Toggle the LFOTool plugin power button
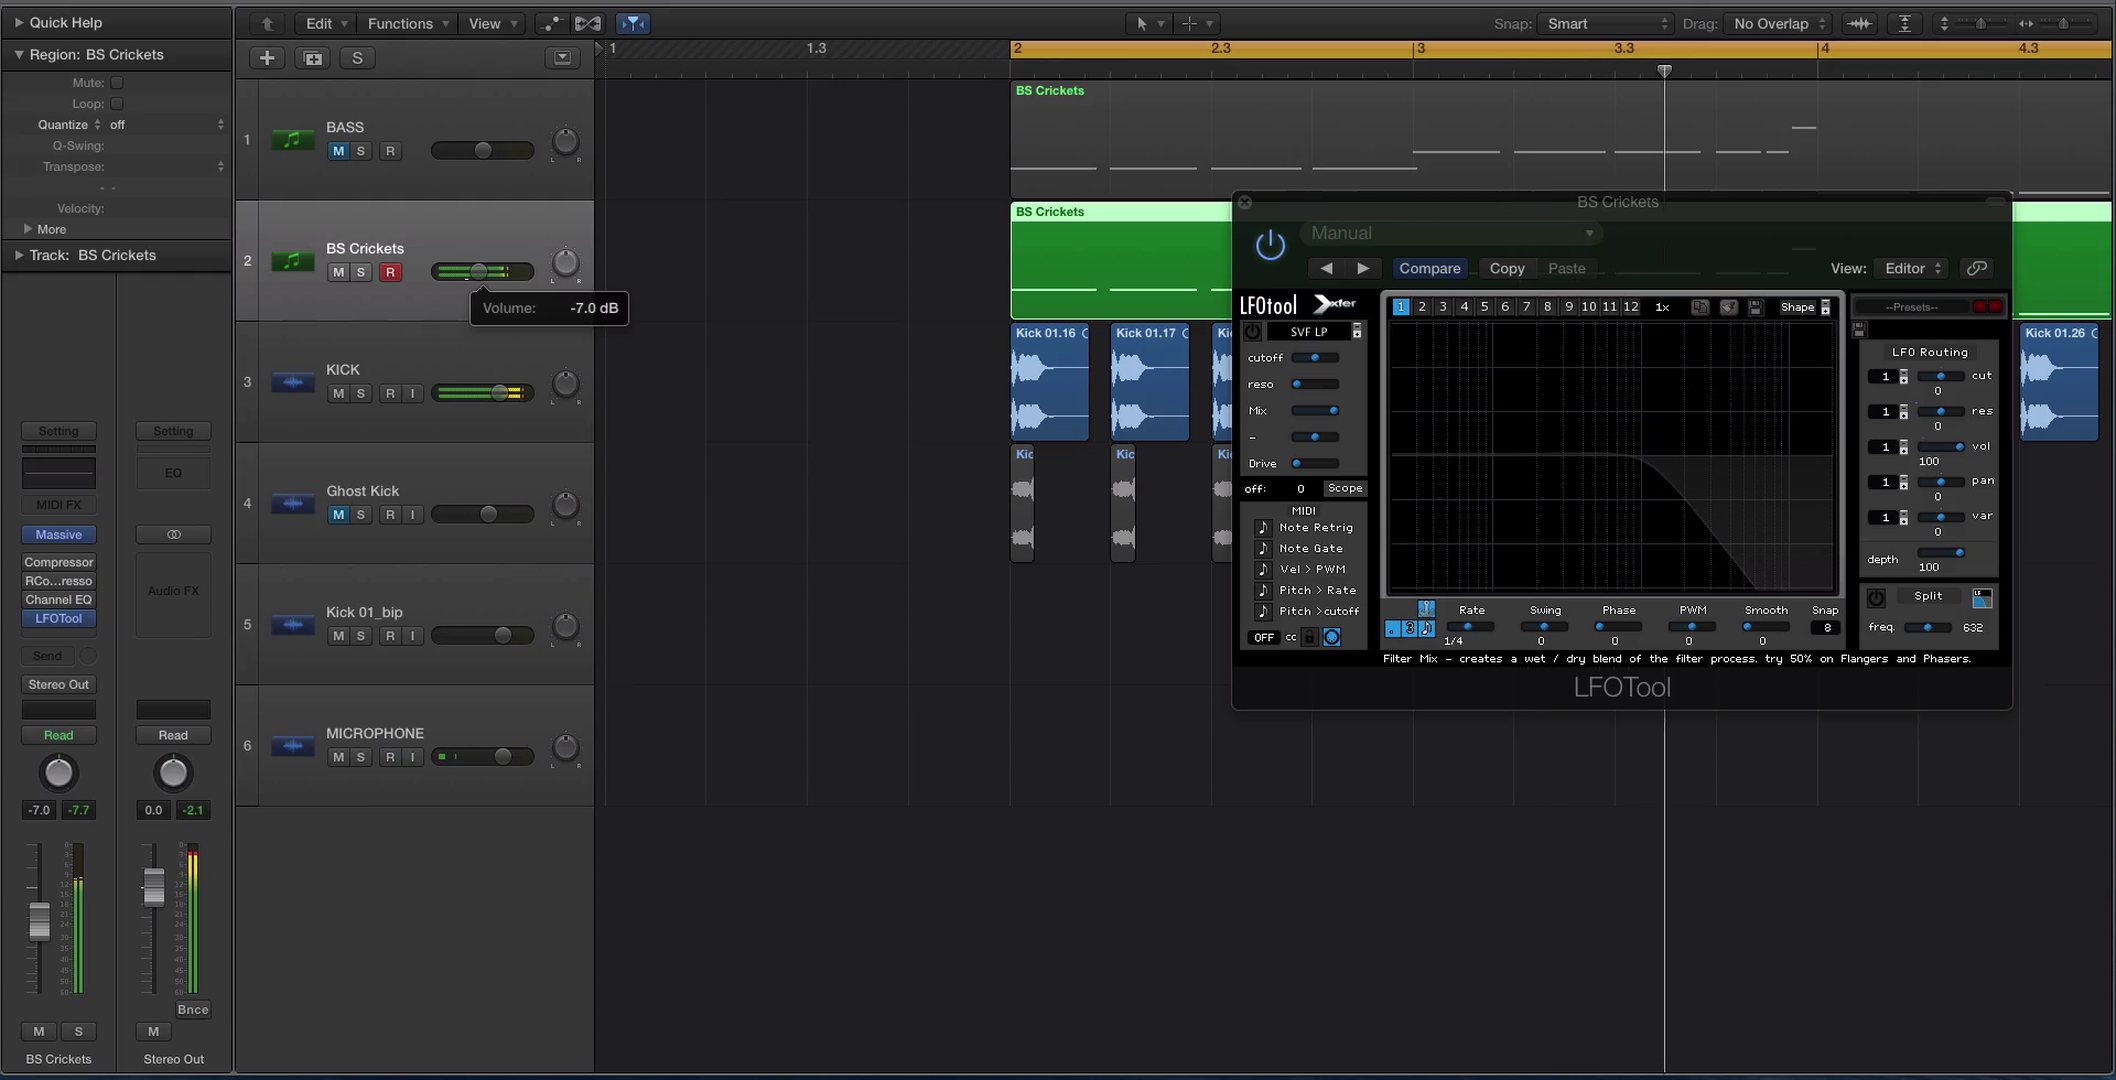The height and width of the screenshot is (1080, 2116). [x=1269, y=245]
